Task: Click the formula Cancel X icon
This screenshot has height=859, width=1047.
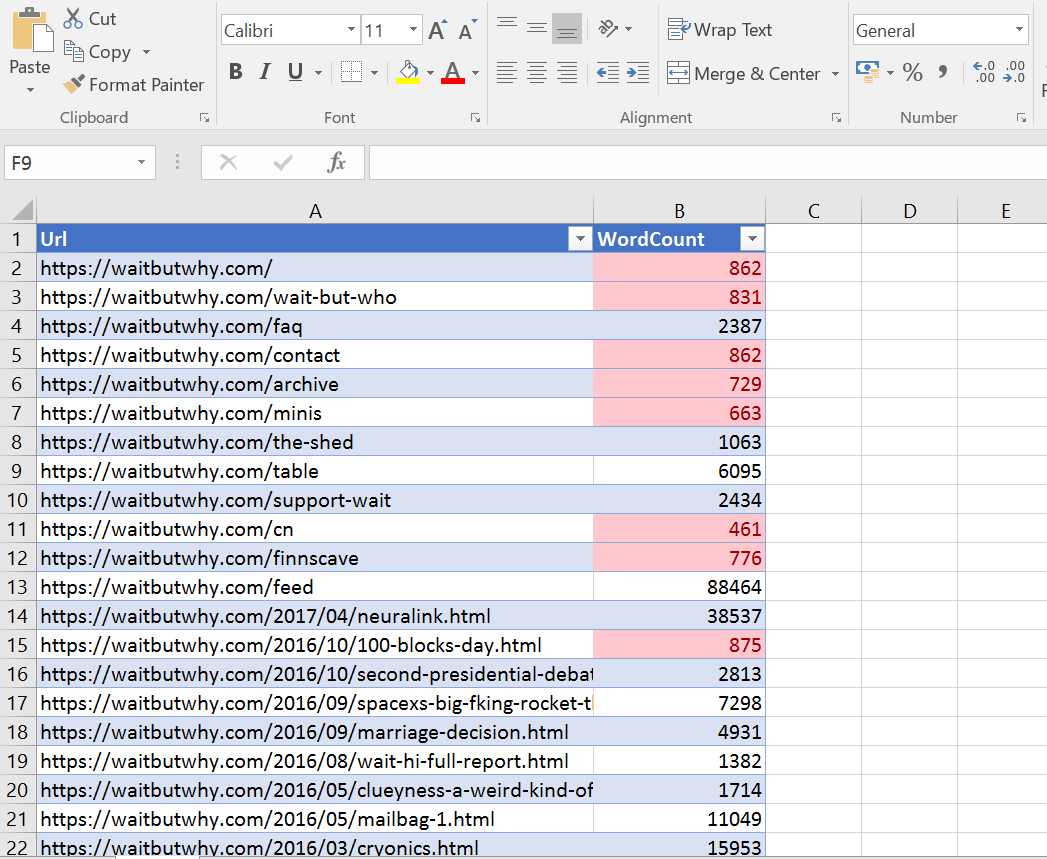Action: pos(228,162)
